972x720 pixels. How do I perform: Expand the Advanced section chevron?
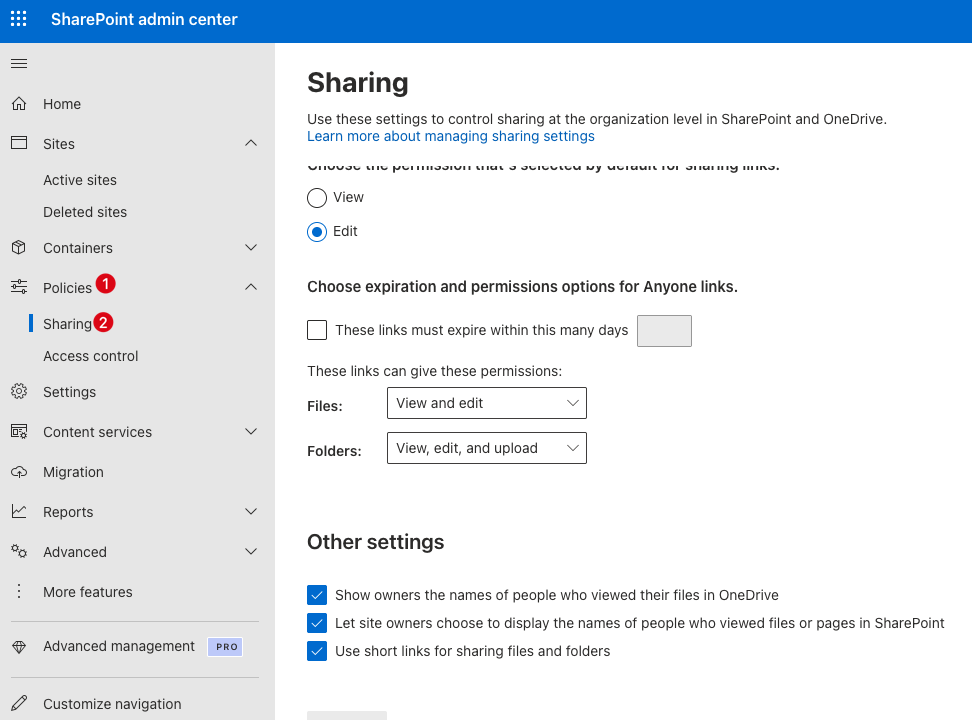click(251, 551)
